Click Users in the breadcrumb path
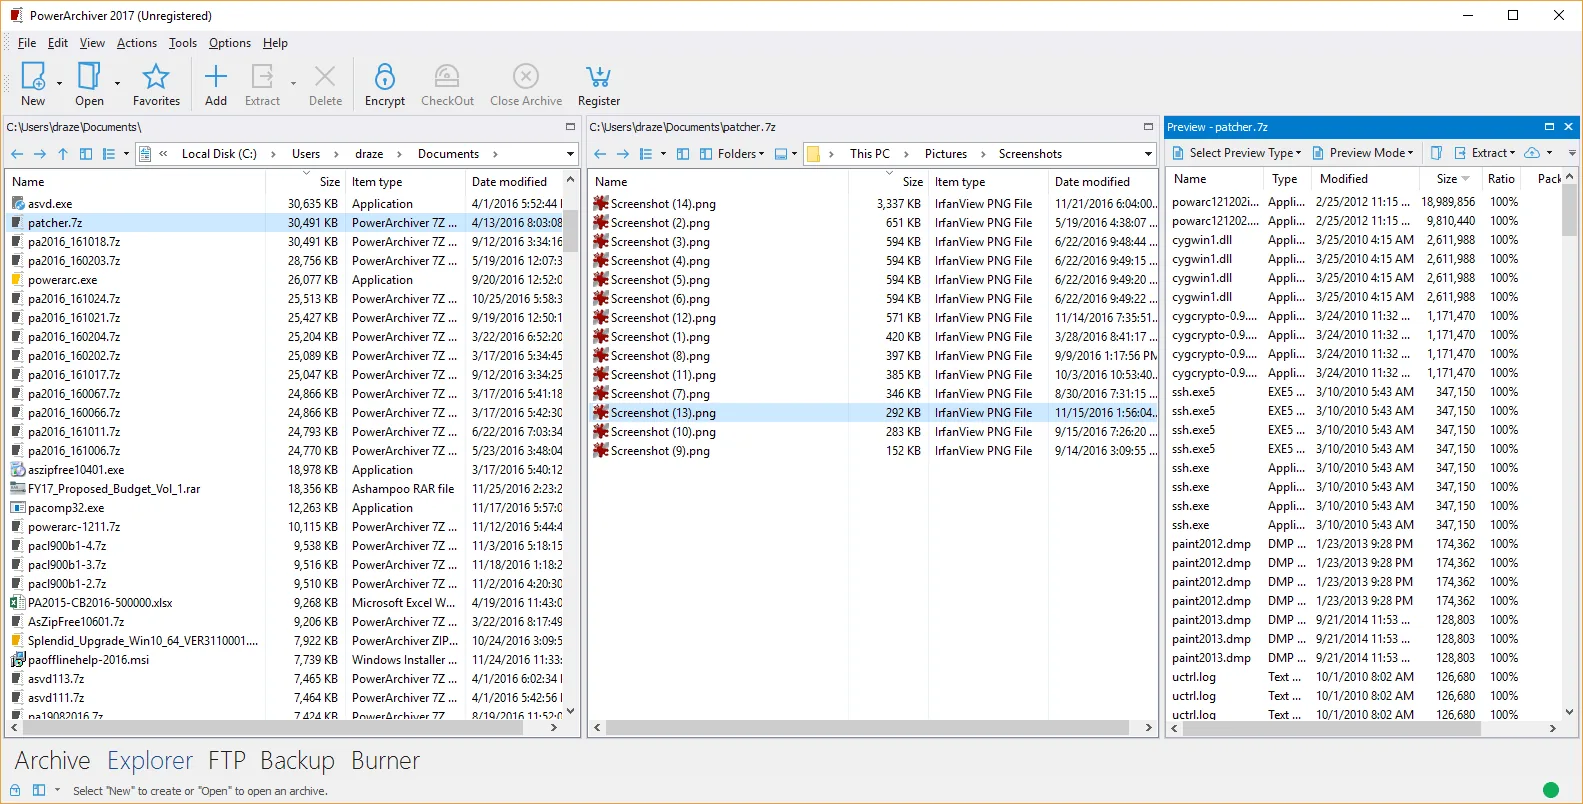The height and width of the screenshot is (804, 1583). [306, 154]
